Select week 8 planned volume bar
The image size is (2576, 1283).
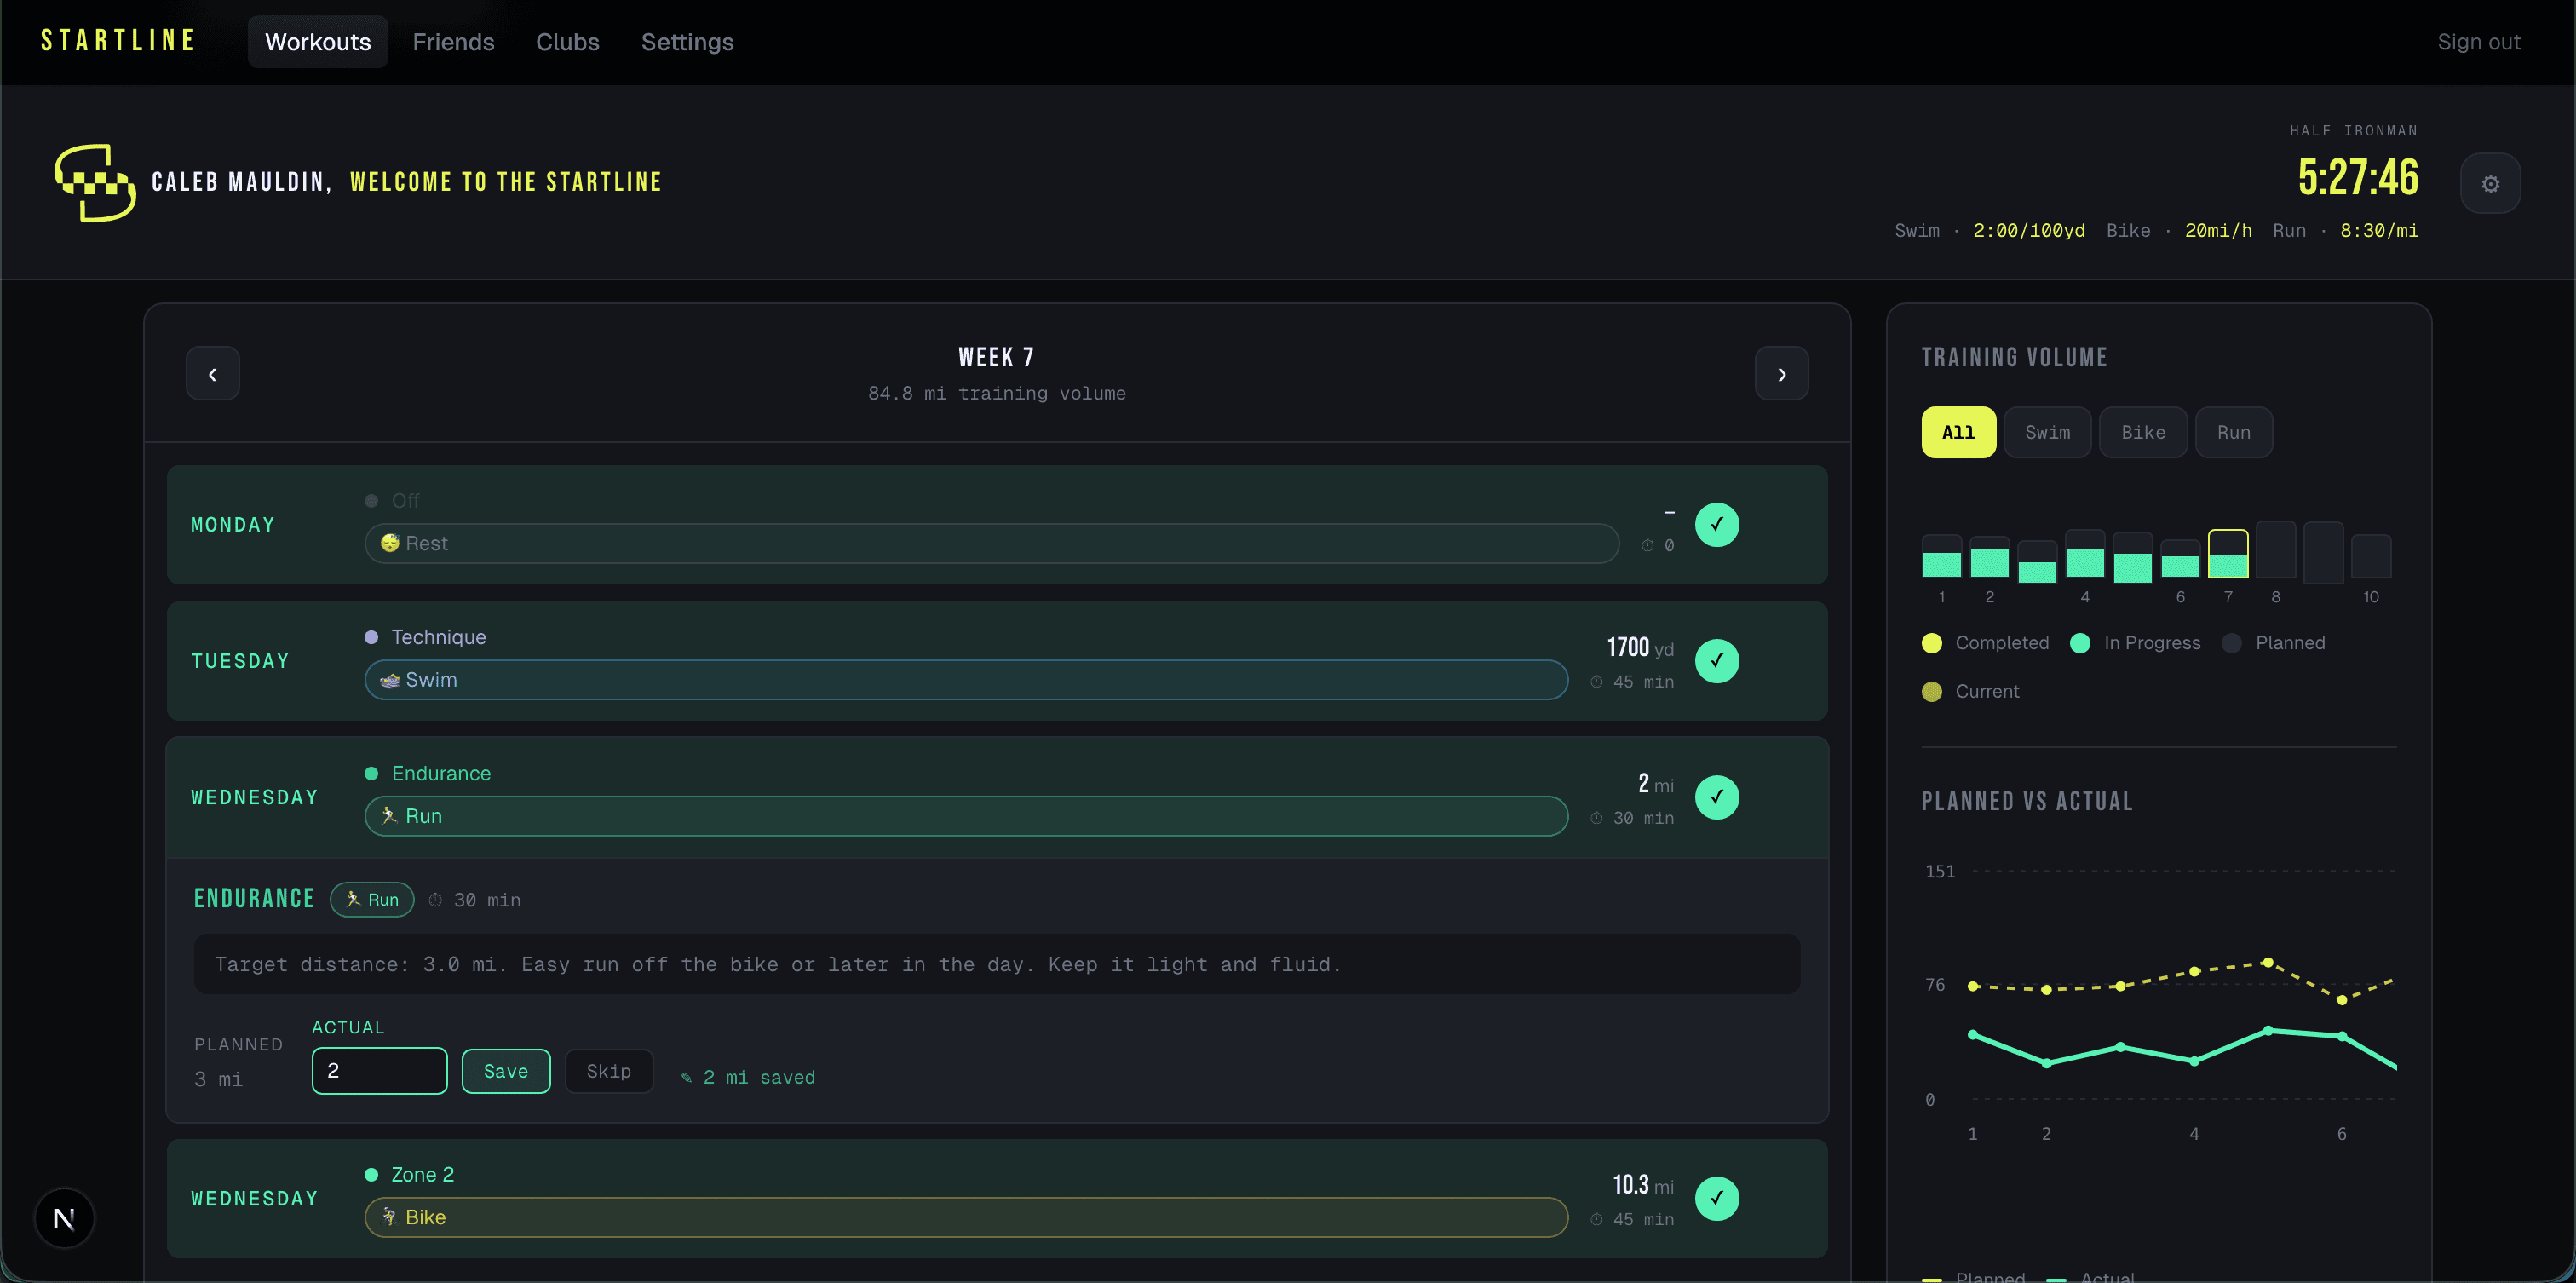point(2276,550)
